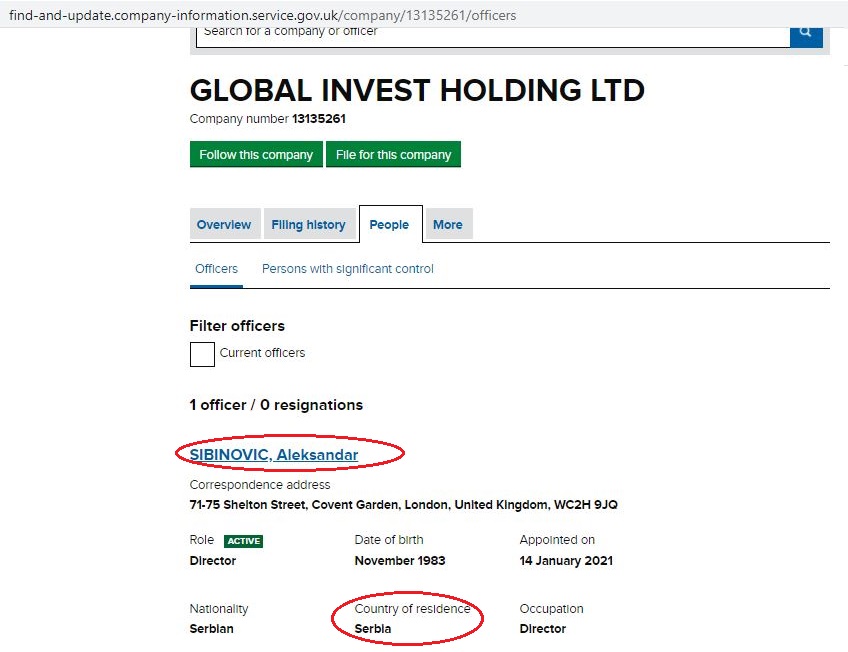
Task: Open the More tab
Action: tap(448, 224)
